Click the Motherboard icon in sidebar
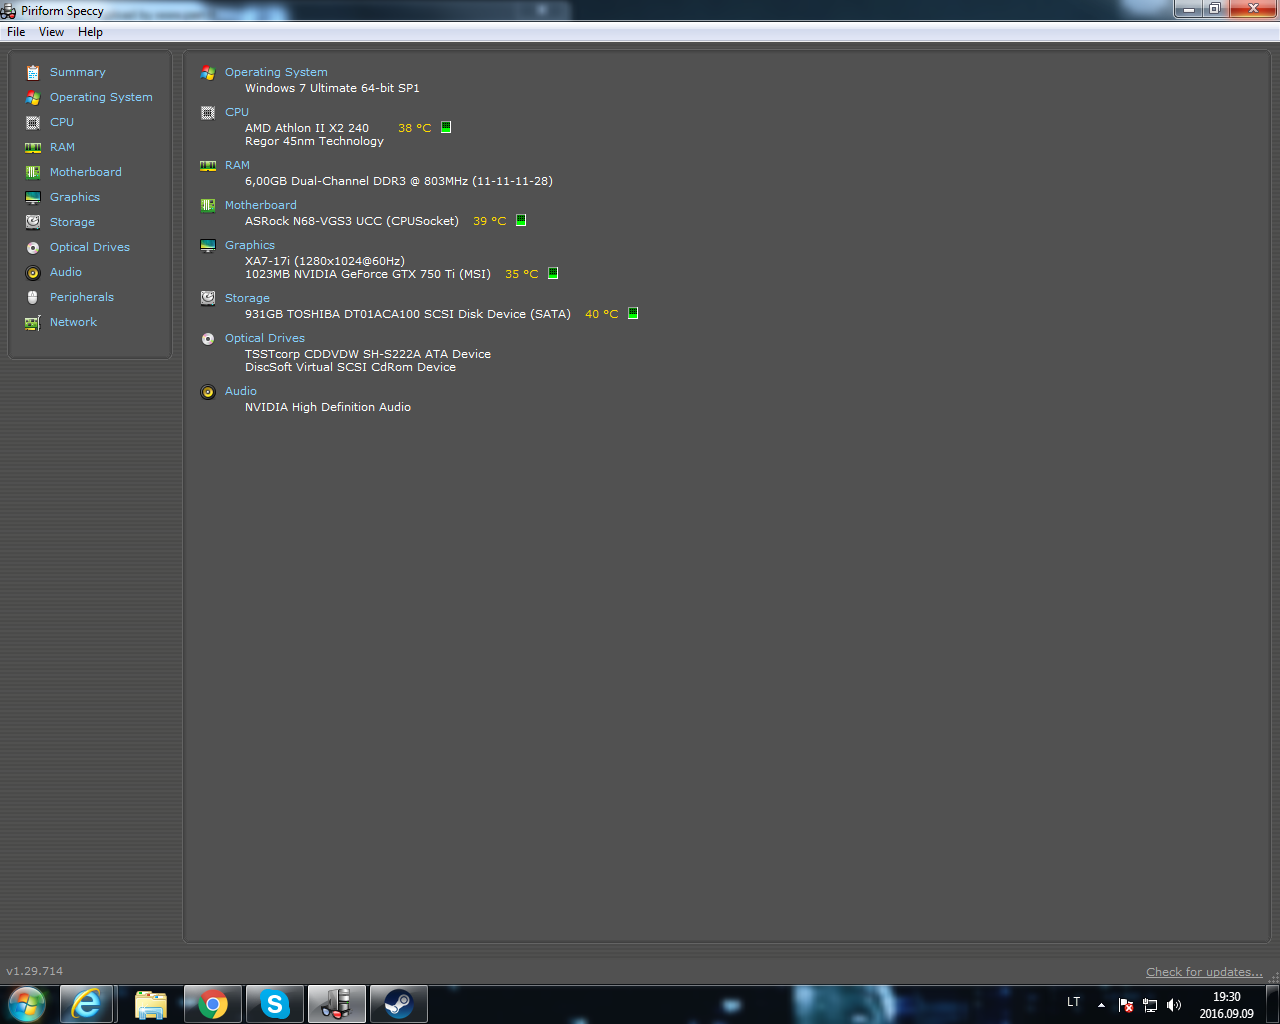The width and height of the screenshot is (1280, 1024). coord(33,172)
